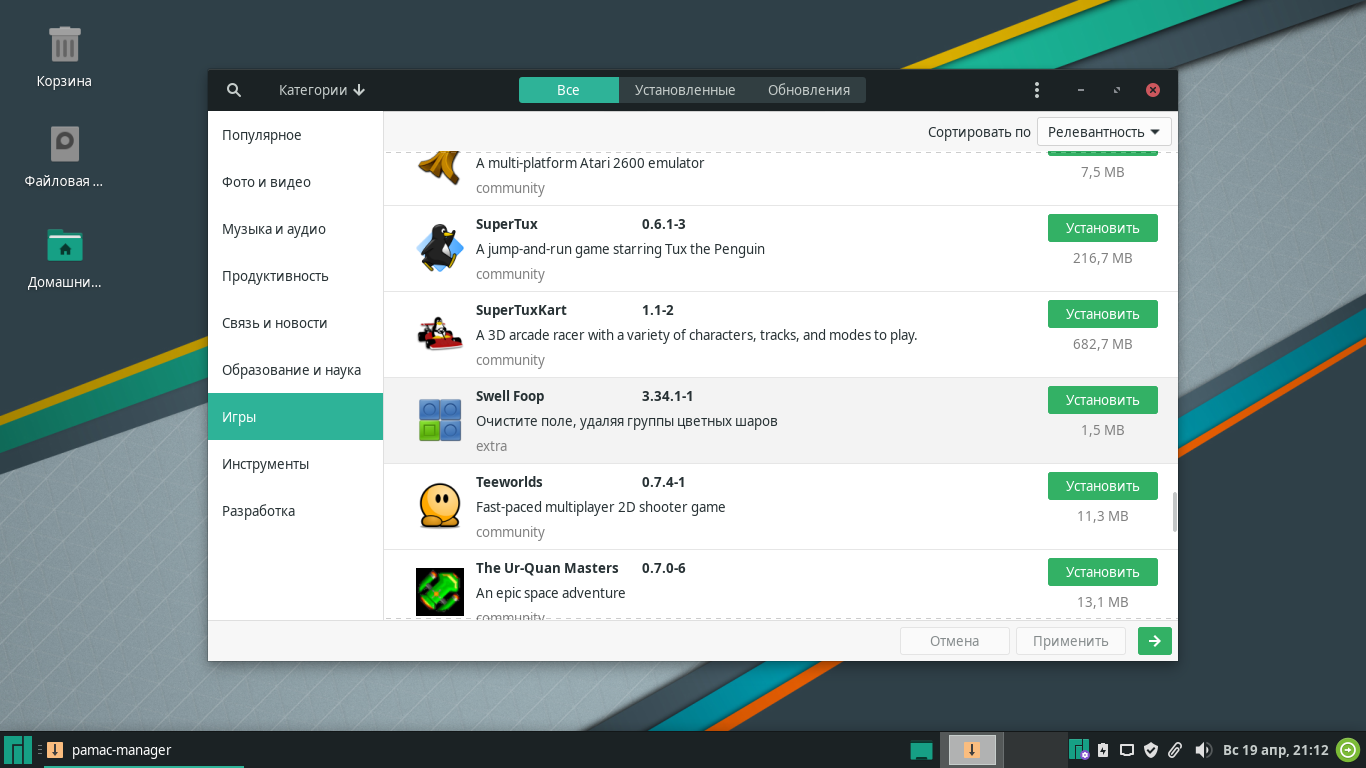The height and width of the screenshot is (768, 1366).
Task: Install SuperTuxKart with Установить button
Action: pos(1103,314)
